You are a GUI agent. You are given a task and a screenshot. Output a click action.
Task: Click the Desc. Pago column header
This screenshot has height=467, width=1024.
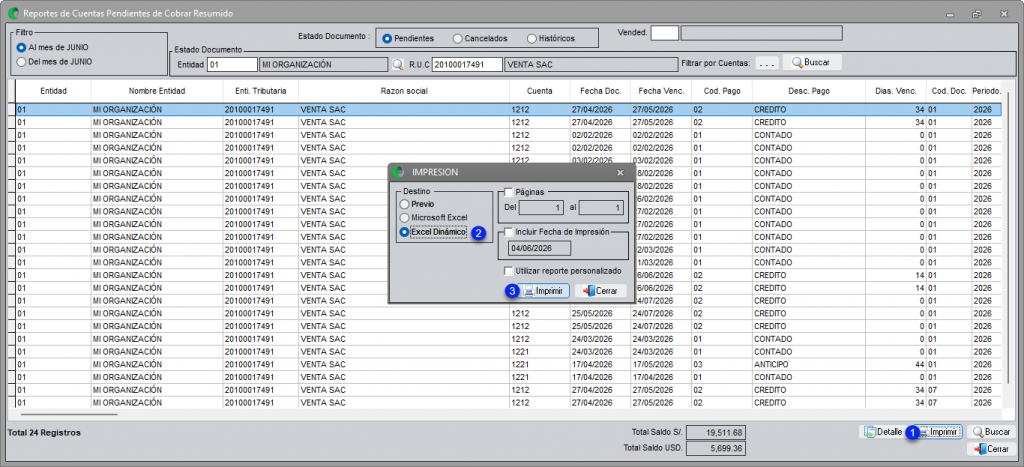click(808, 91)
